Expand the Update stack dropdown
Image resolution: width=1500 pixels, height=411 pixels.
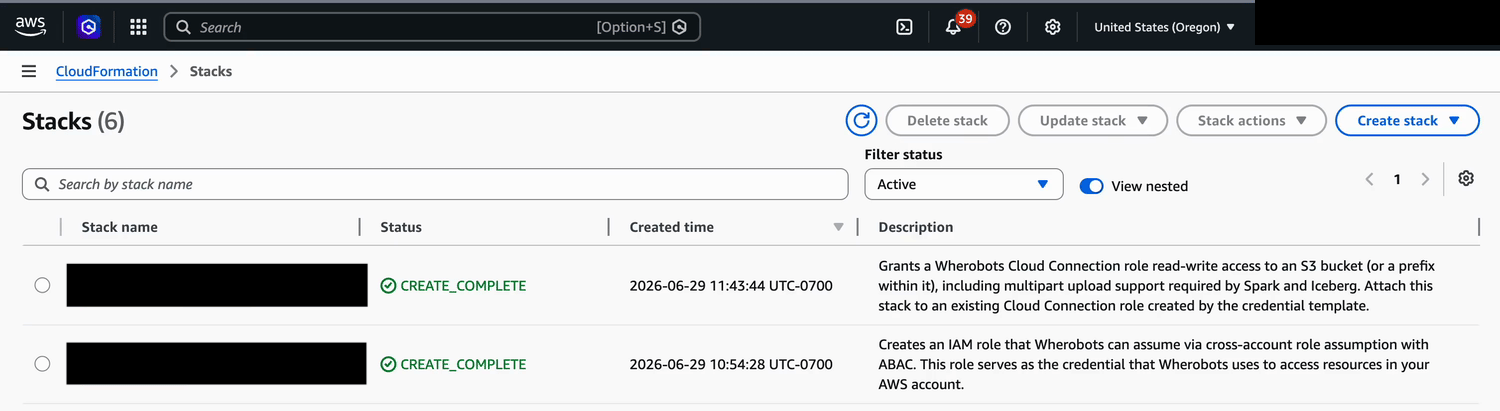(x=1093, y=121)
